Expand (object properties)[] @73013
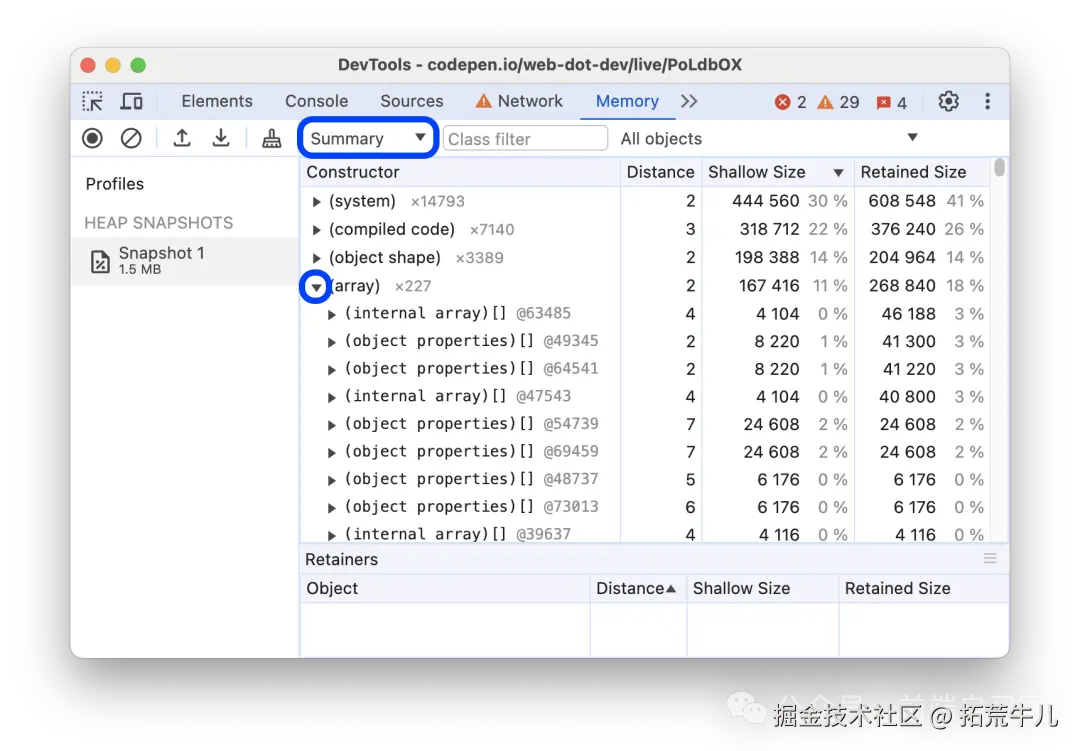The image size is (1080, 751). (331, 507)
